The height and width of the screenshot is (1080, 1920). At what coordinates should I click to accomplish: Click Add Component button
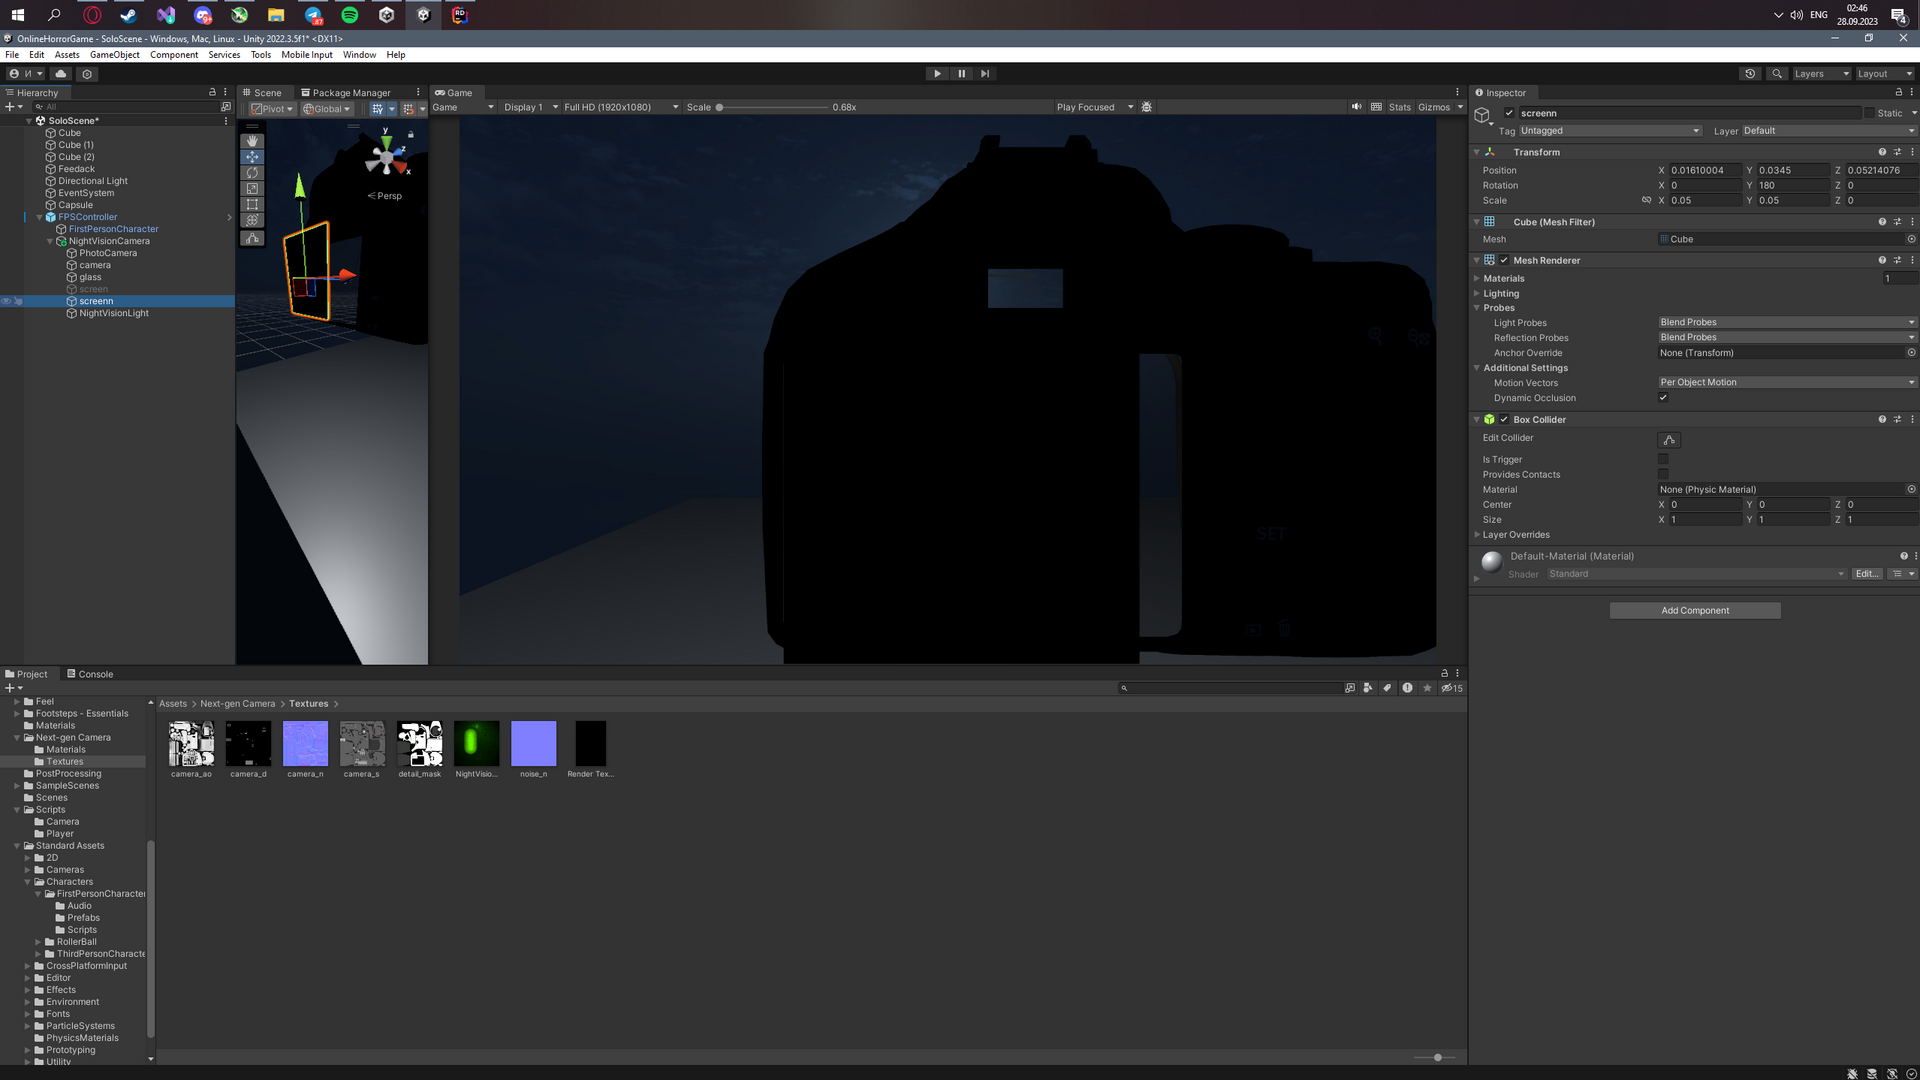pos(1695,609)
